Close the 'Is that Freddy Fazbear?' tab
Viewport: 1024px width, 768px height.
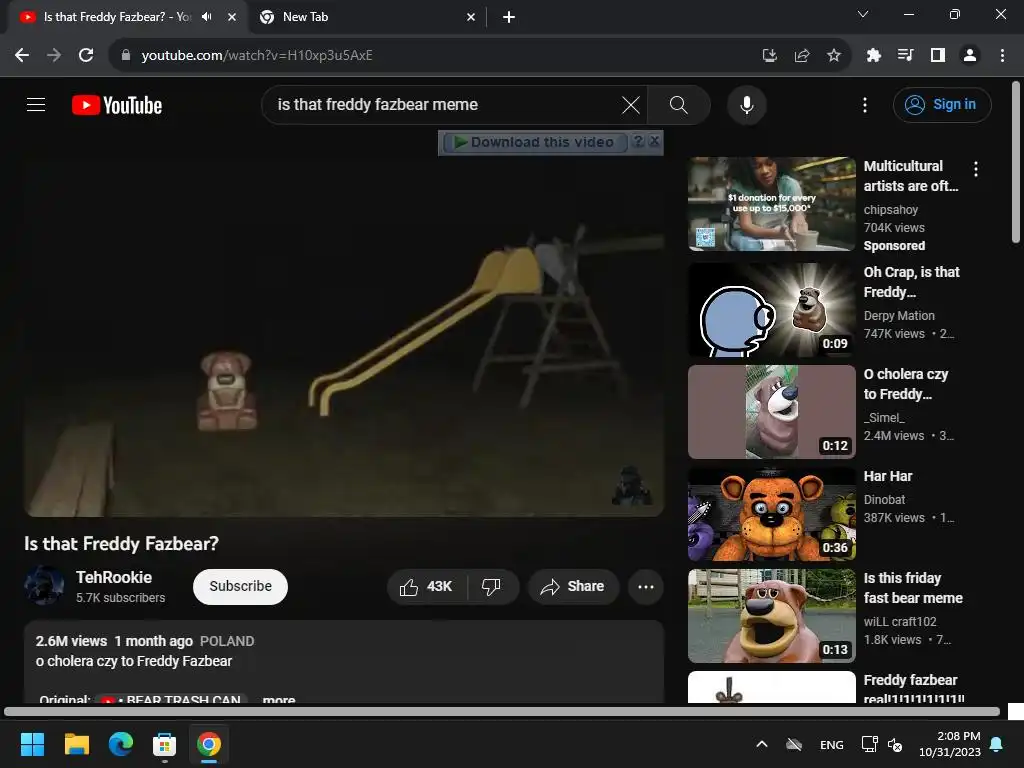(x=232, y=17)
